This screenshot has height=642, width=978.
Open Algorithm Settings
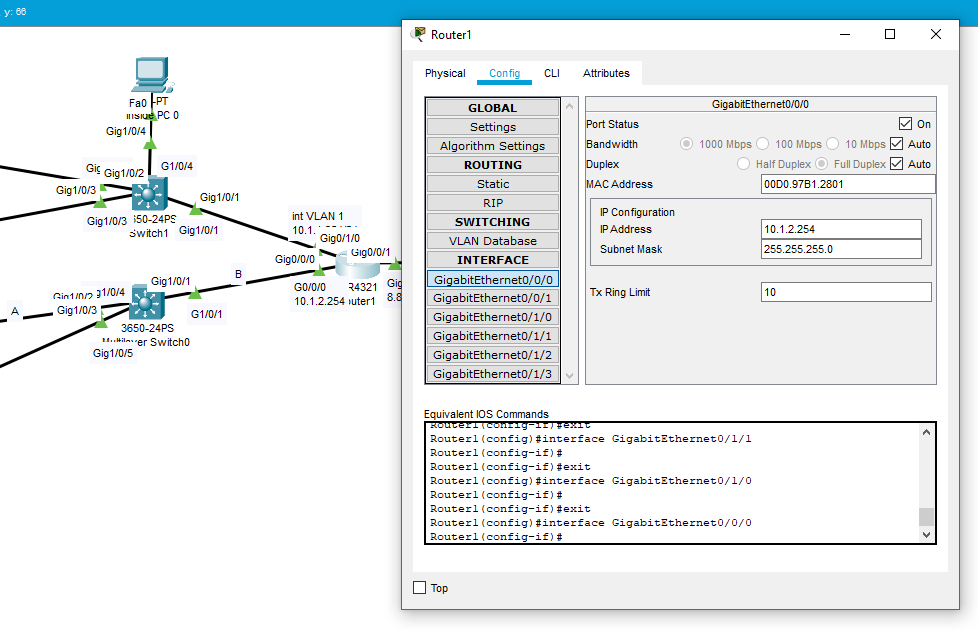[x=493, y=145]
